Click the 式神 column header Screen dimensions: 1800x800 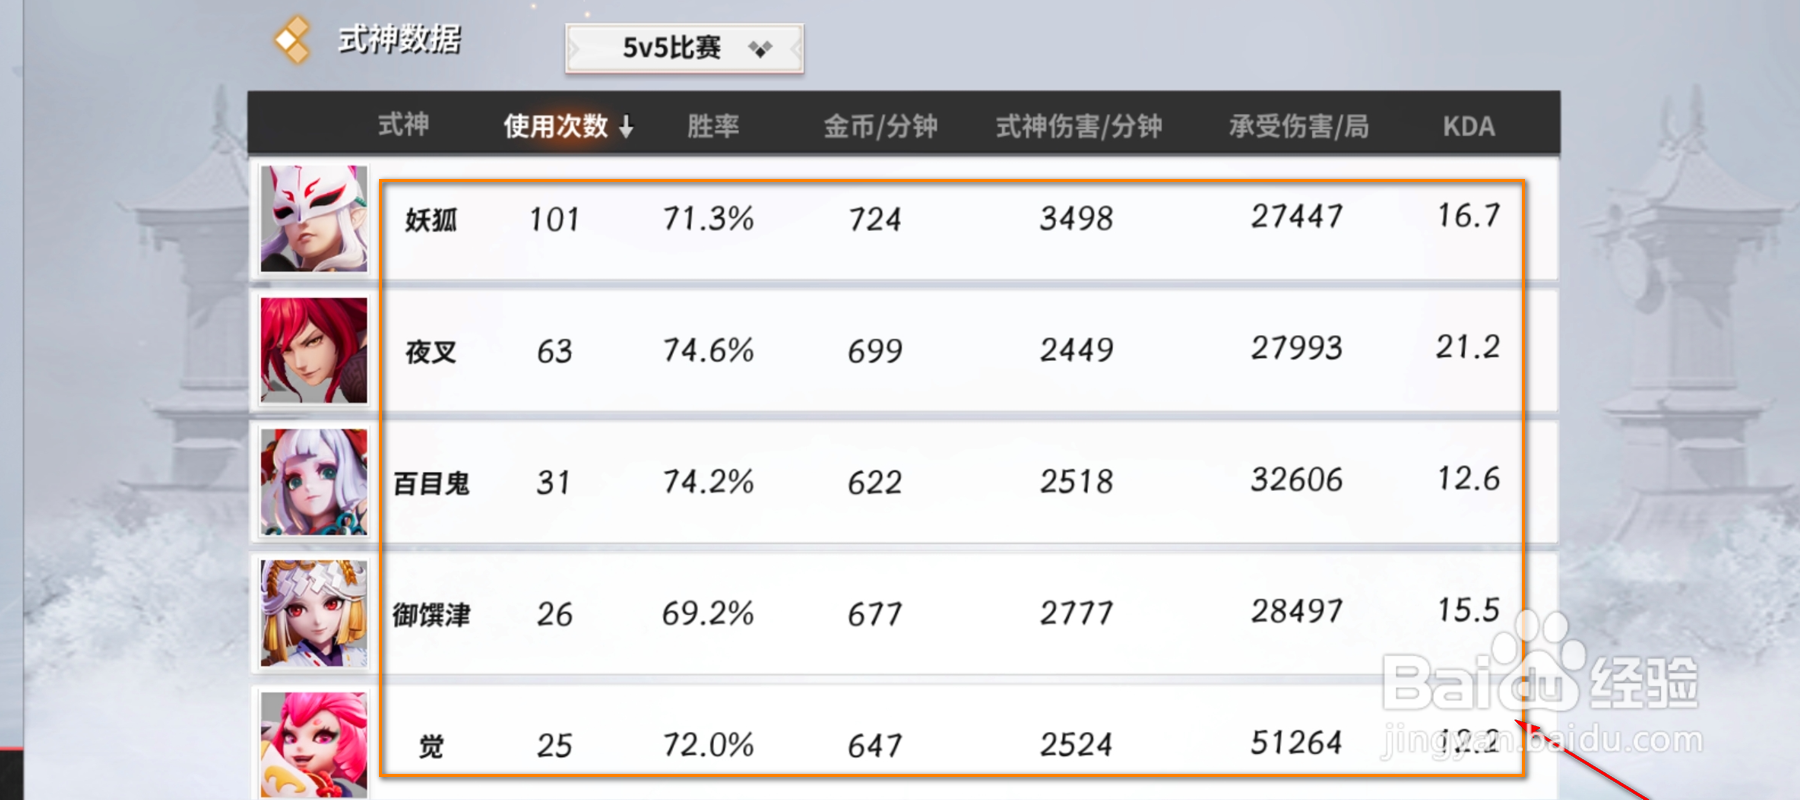[403, 125]
